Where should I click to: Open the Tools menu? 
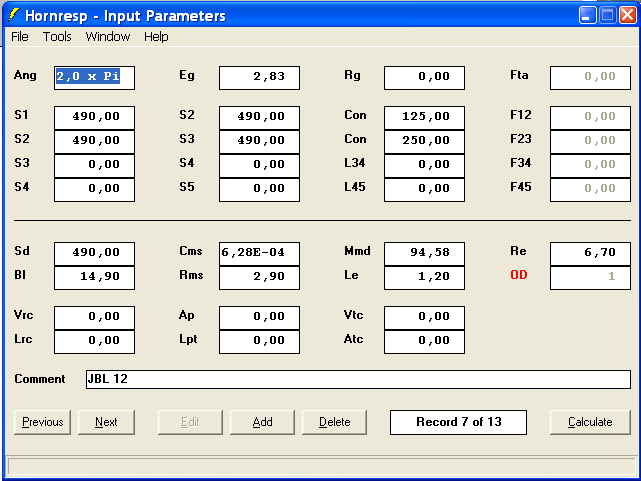tap(57, 37)
